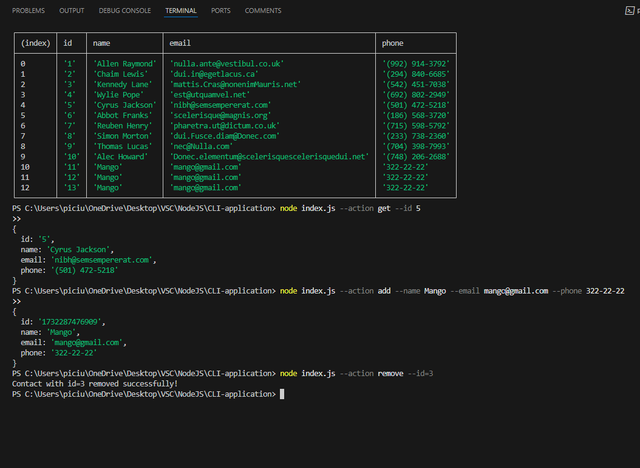Click the phone '(992) 914-3792'
Image resolution: width=640 pixels, height=468 pixels.
(x=416, y=64)
